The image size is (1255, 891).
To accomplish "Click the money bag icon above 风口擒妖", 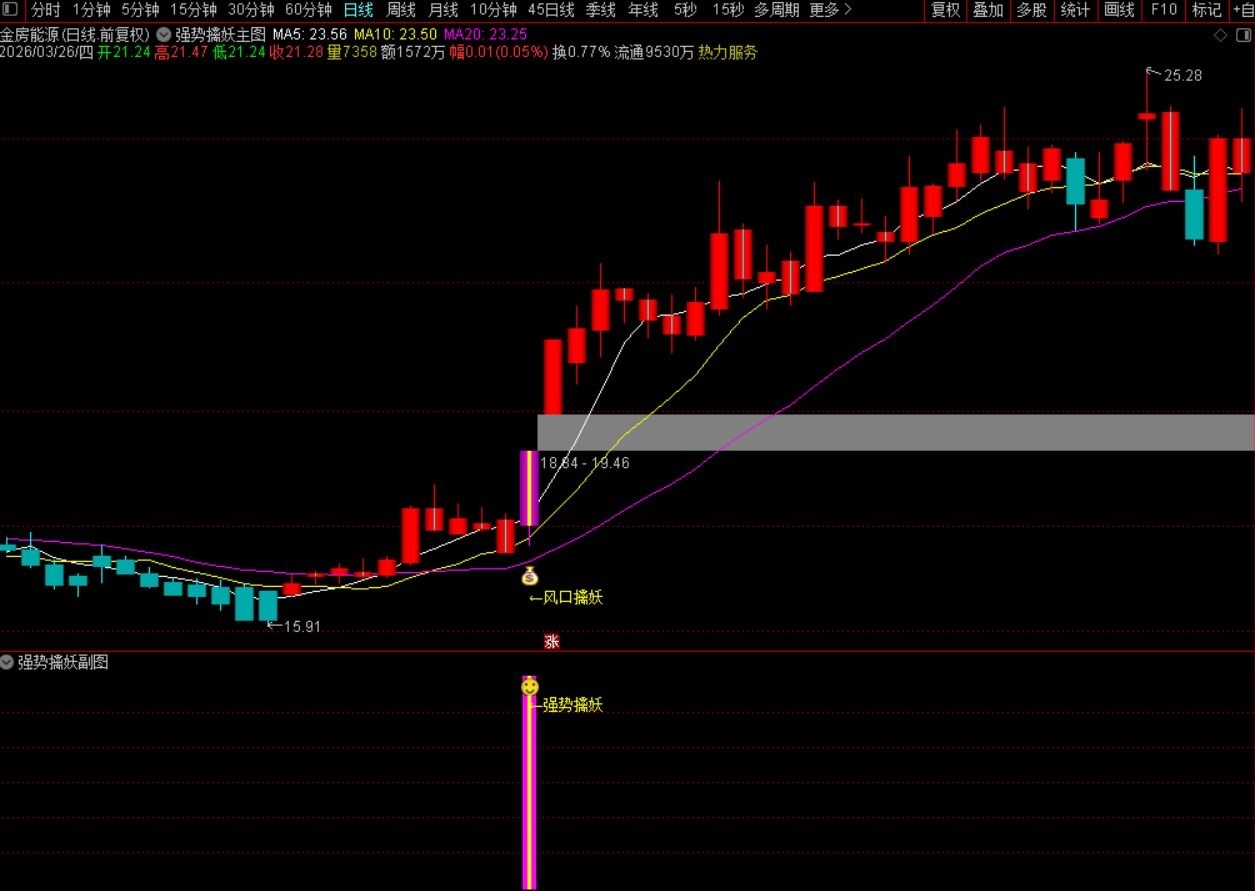I will pos(530,575).
